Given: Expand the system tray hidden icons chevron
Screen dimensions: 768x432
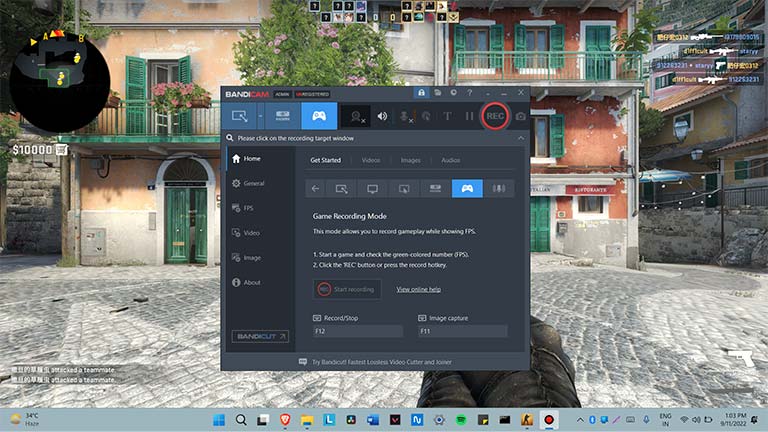Looking at the screenshot, I should click(580, 420).
